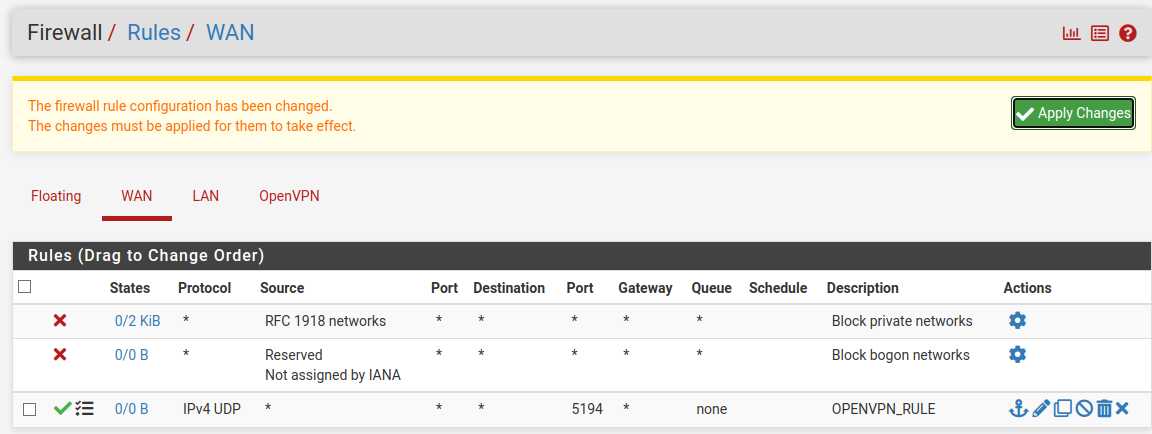The image size is (1152, 434).
Task: Edit OPENVPN_RULE with the pencil icon
Action: pyautogui.click(x=1041, y=408)
